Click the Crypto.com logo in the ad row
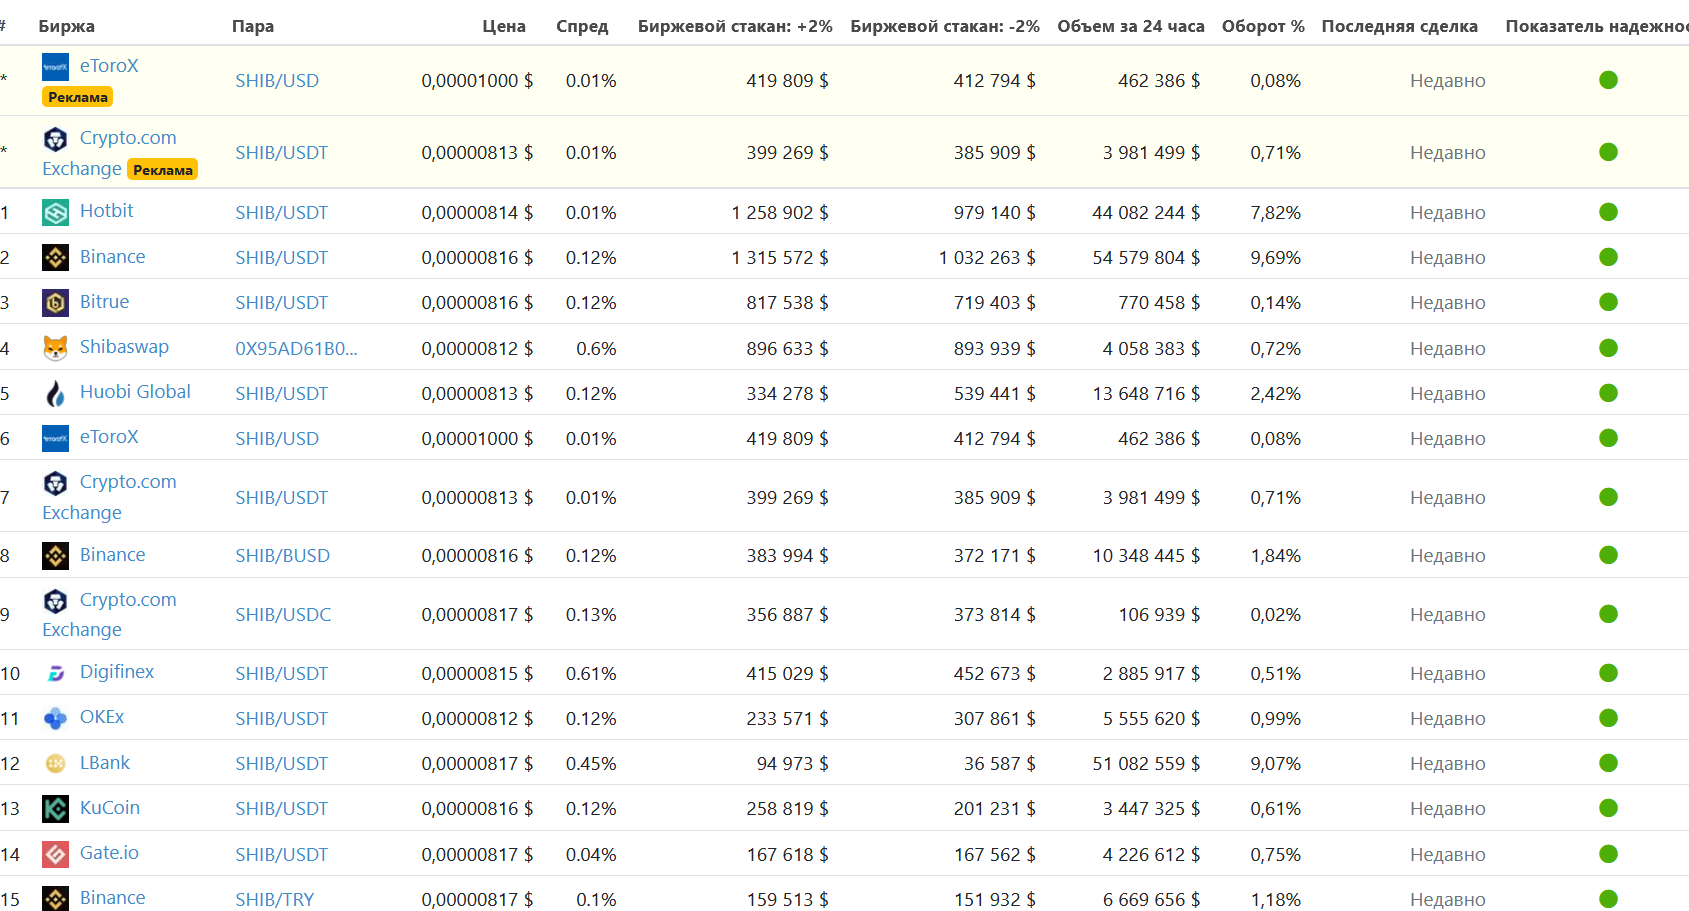This screenshot has height=911, width=1689. tap(55, 139)
